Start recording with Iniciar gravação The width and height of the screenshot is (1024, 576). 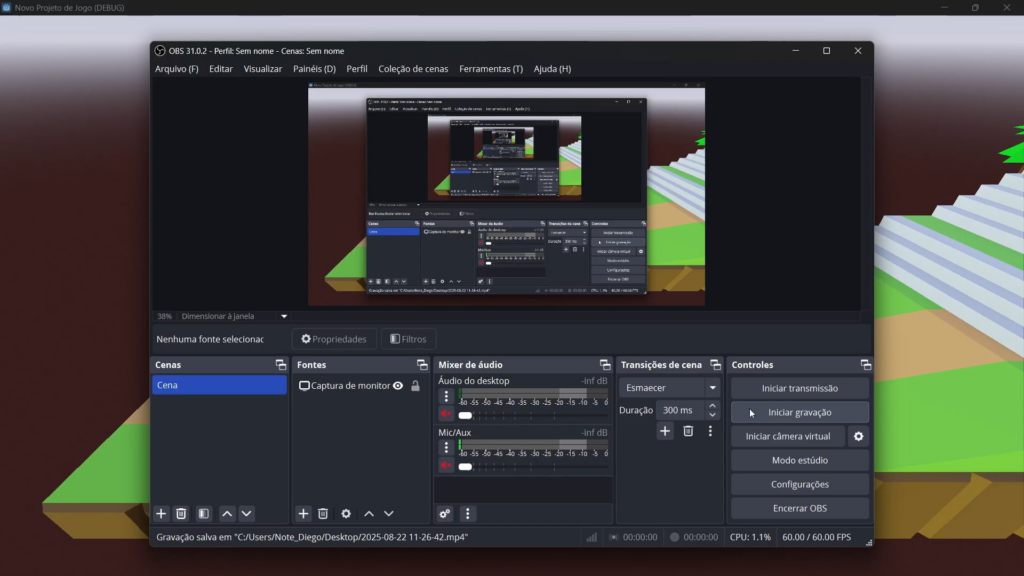[800, 412]
